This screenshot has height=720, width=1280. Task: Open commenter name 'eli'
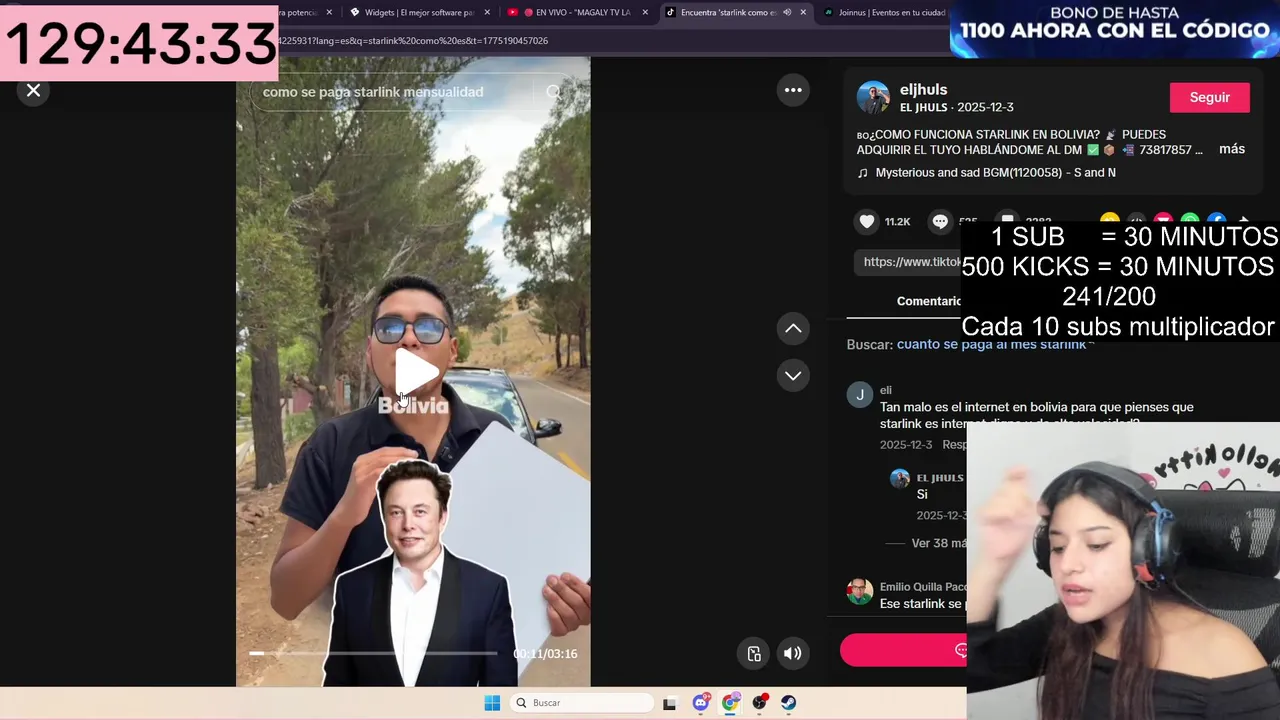tap(886, 390)
